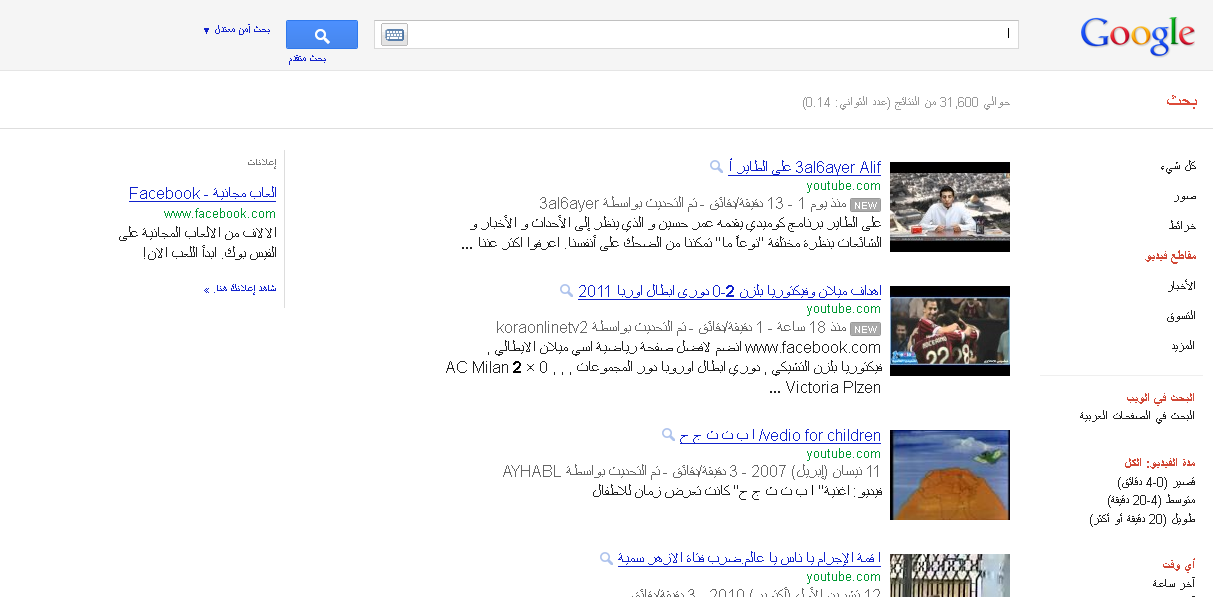The image size is (1213, 597).
Task: Filter videos 'متوسط (4-20 دقيقة)'
Action: tap(1151, 500)
